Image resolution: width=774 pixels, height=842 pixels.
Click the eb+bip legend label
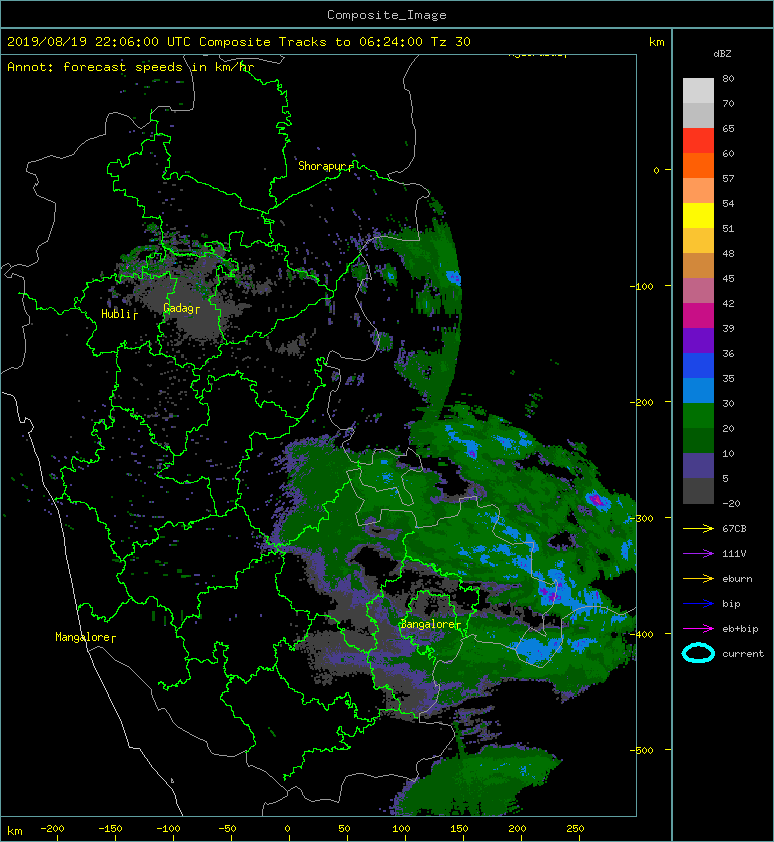pos(740,628)
